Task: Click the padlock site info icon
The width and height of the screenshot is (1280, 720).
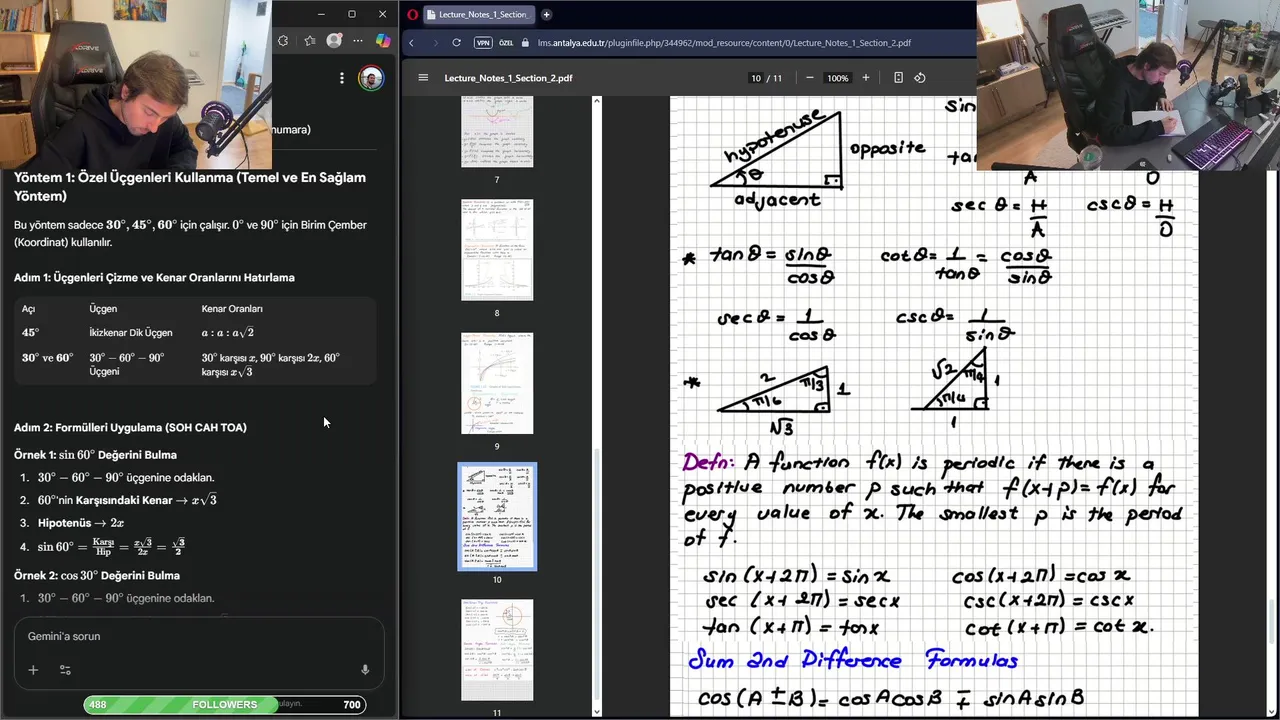Action: coord(526,43)
